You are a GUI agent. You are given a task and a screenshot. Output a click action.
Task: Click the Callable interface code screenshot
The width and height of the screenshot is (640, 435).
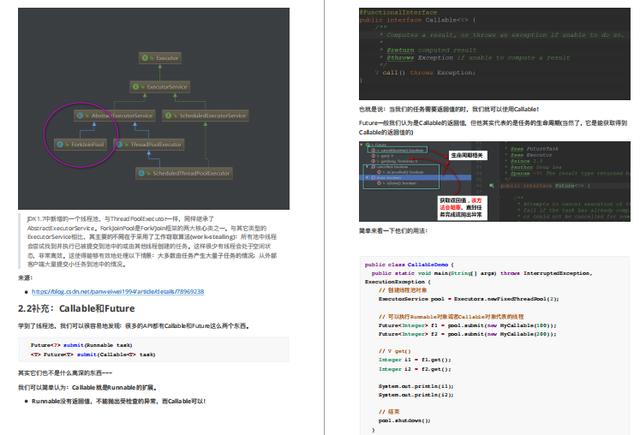(495, 53)
